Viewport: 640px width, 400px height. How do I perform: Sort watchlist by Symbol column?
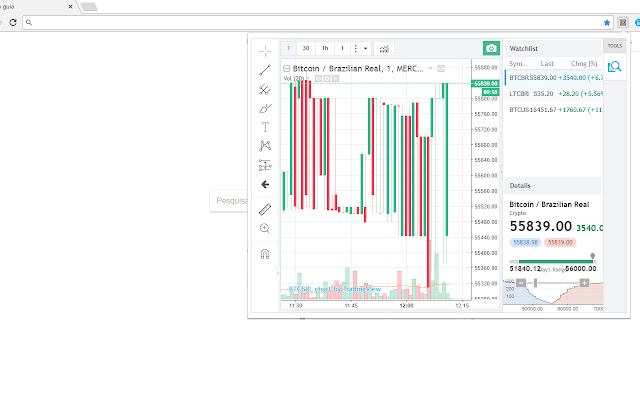[518, 64]
